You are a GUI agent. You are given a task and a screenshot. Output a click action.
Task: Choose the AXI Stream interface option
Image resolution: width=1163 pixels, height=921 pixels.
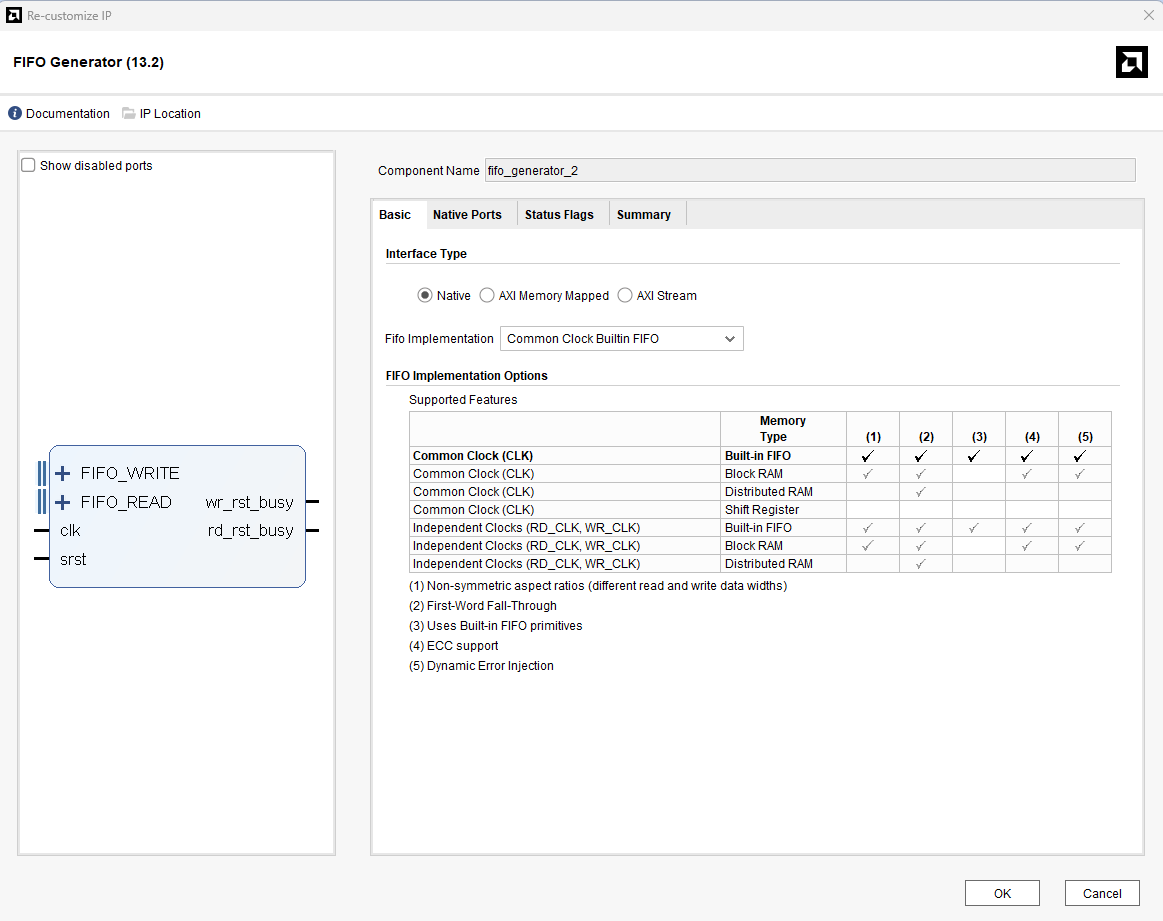coord(625,296)
